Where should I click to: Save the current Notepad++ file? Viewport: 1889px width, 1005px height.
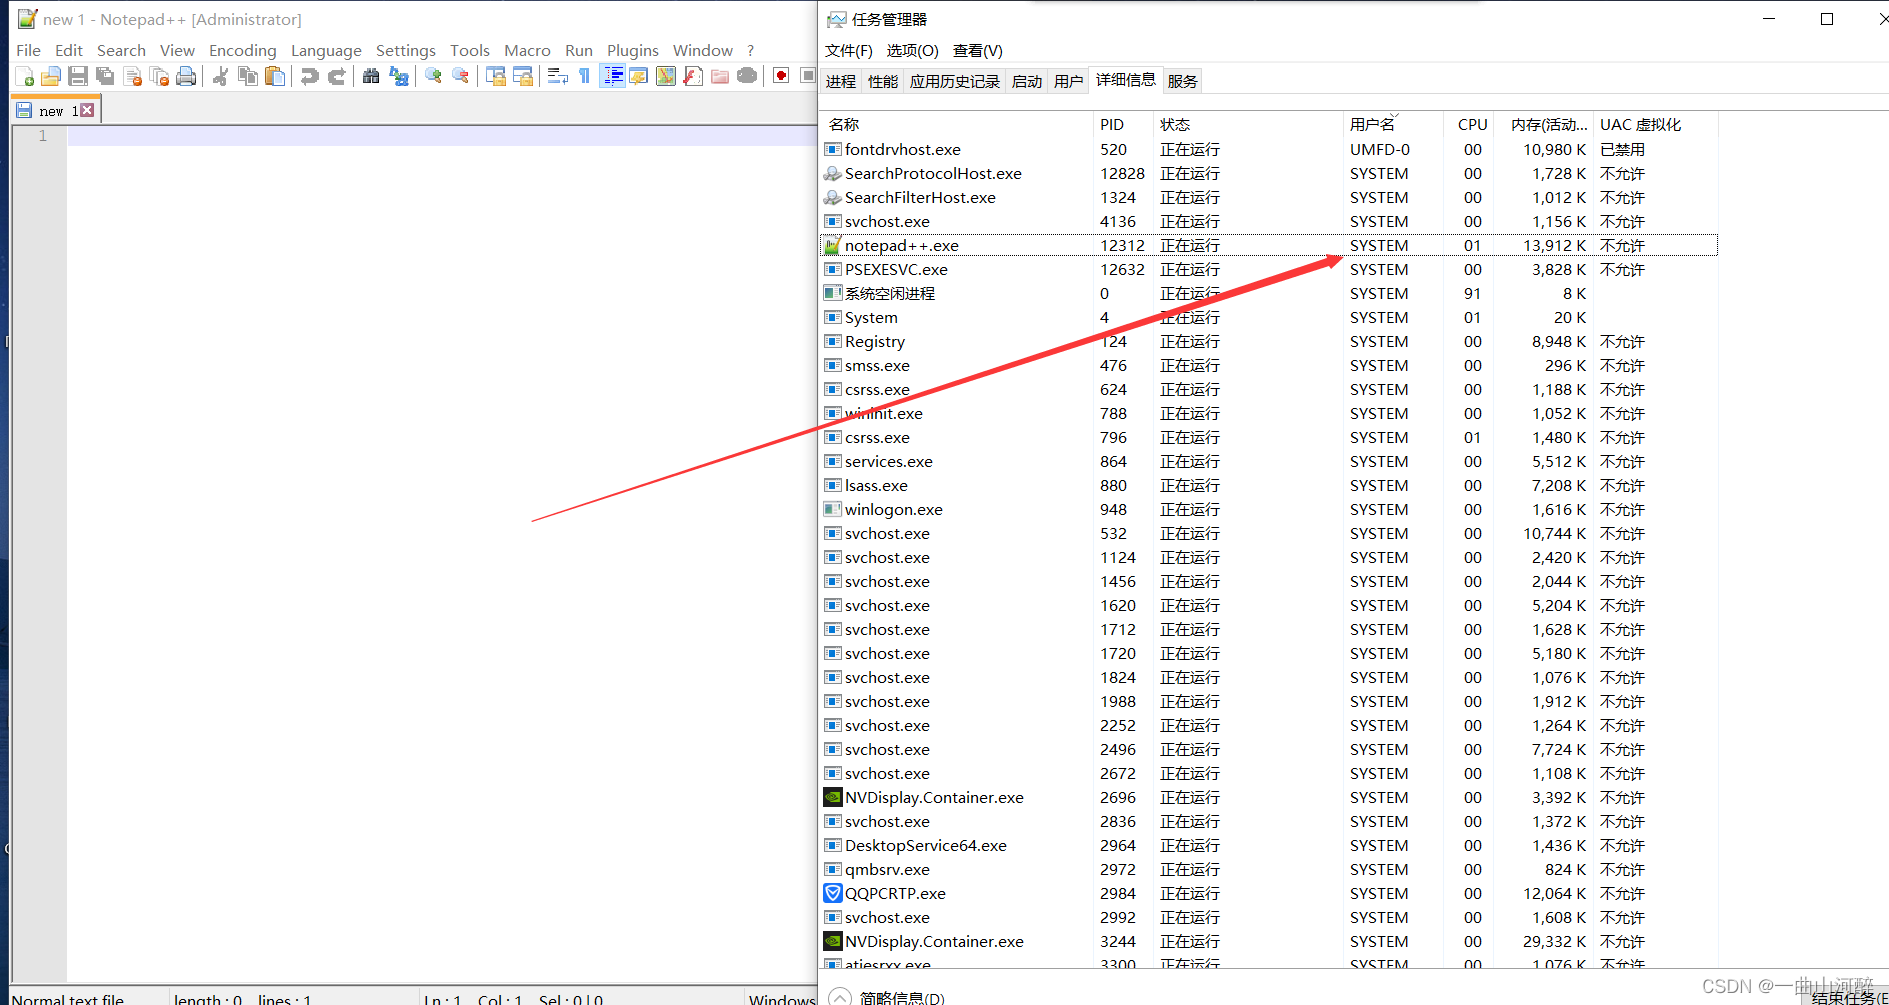point(78,77)
